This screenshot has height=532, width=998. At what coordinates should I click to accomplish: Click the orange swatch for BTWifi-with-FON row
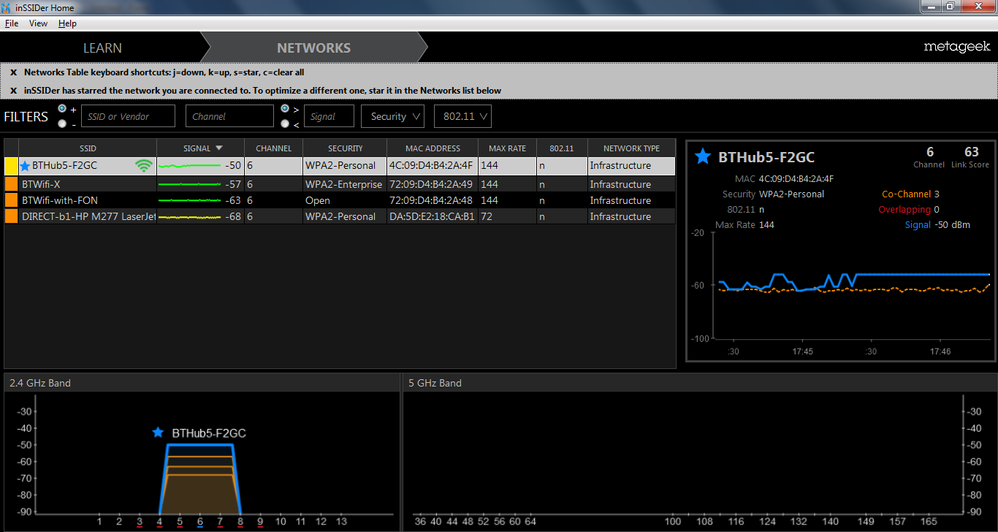(11, 200)
